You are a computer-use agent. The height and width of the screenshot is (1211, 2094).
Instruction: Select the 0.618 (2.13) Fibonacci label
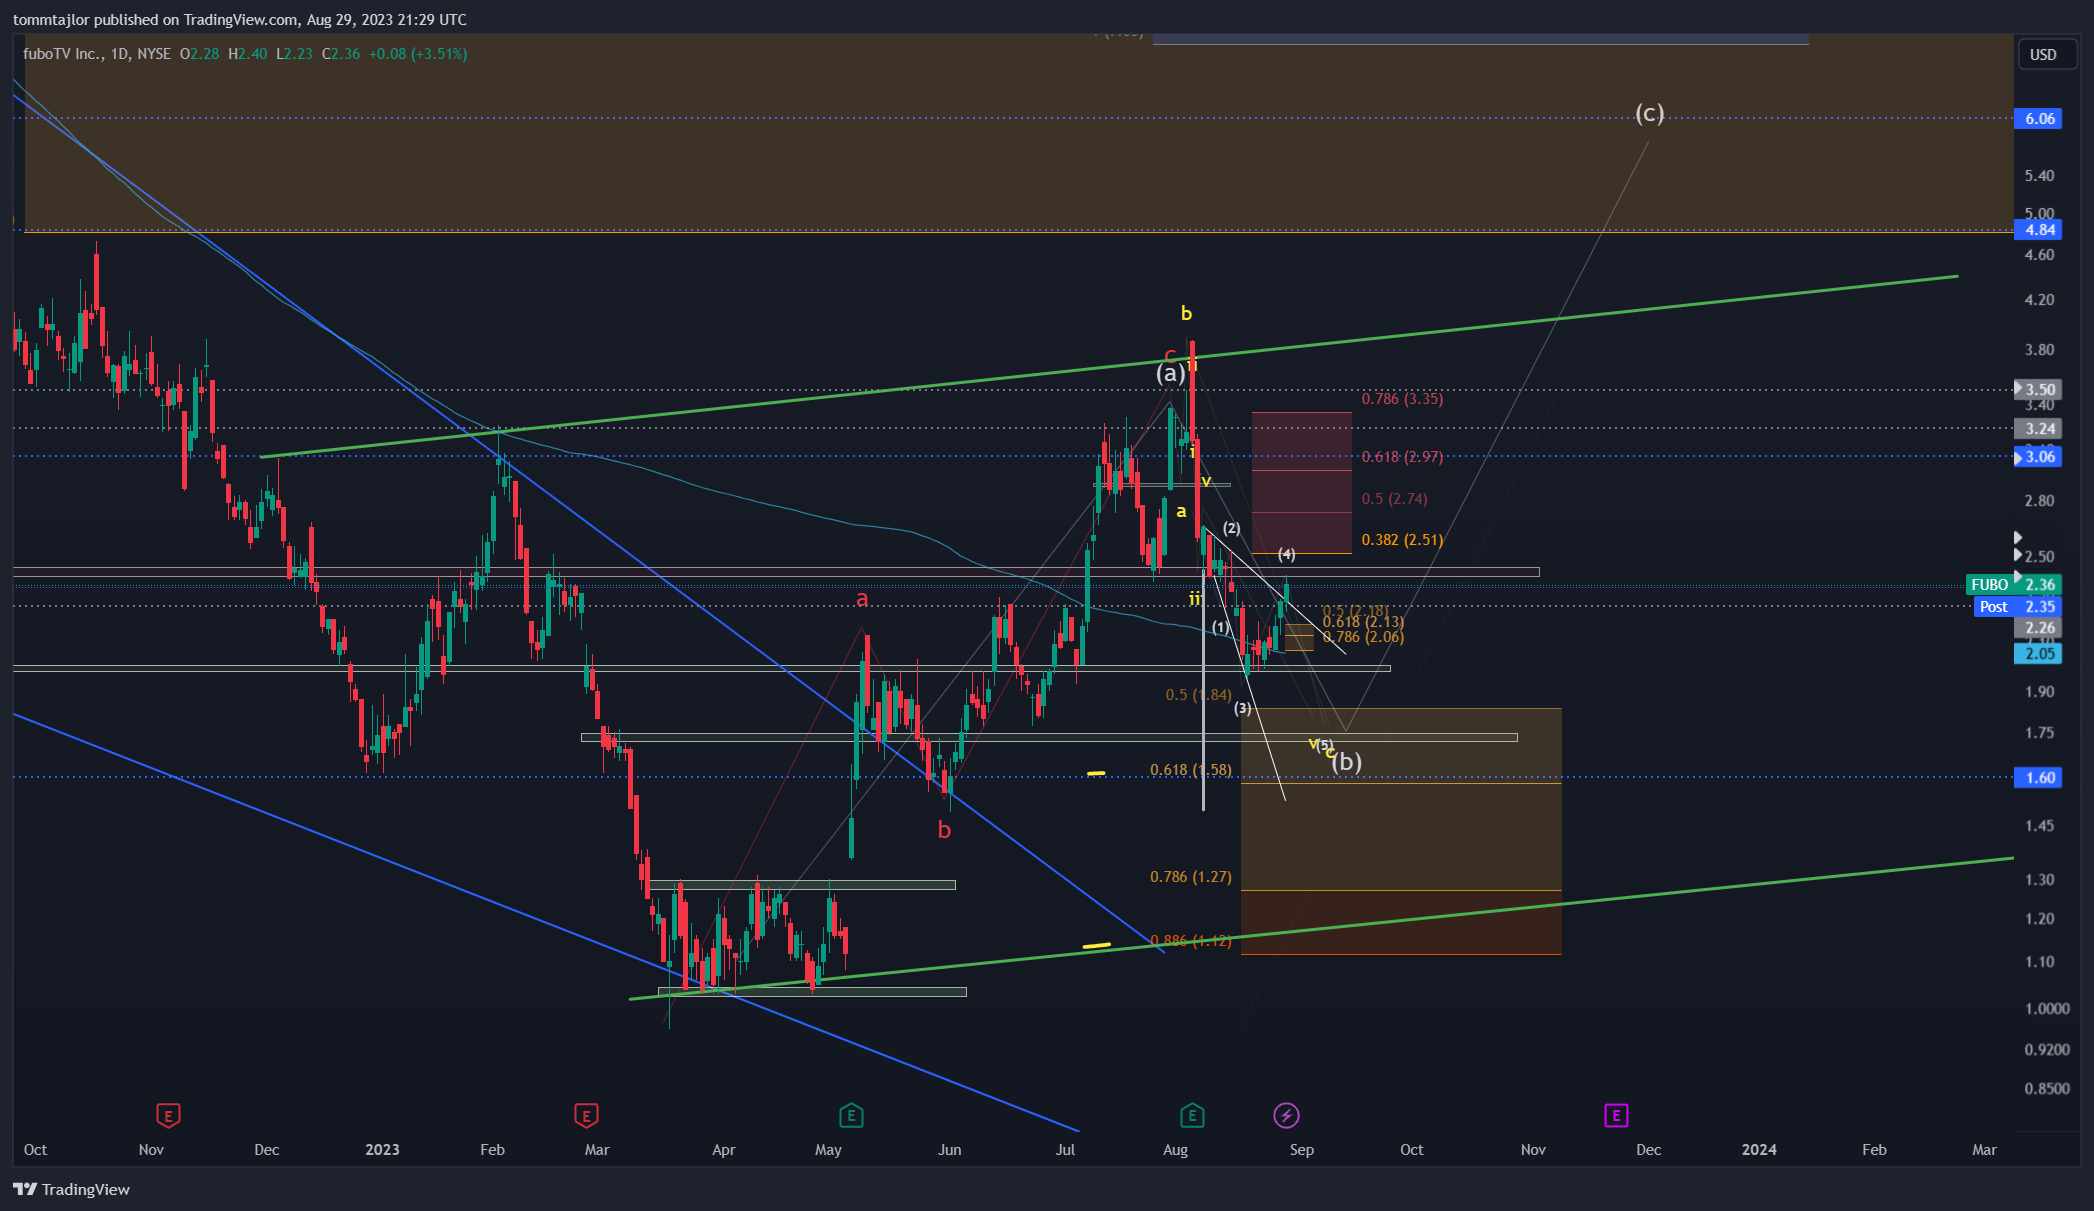(x=1363, y=622)
